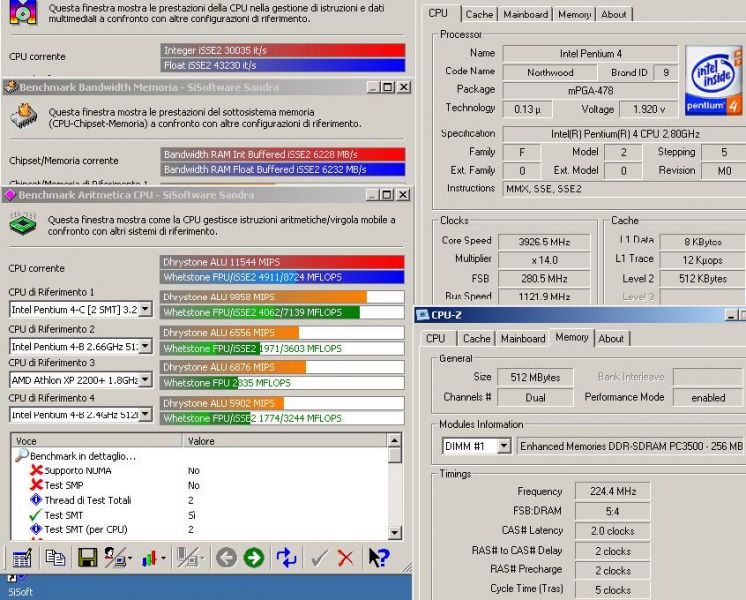This screenshot has width=746, height=600.
Task: Click the Performance Mode enabled value
Action: pos(708,397)
